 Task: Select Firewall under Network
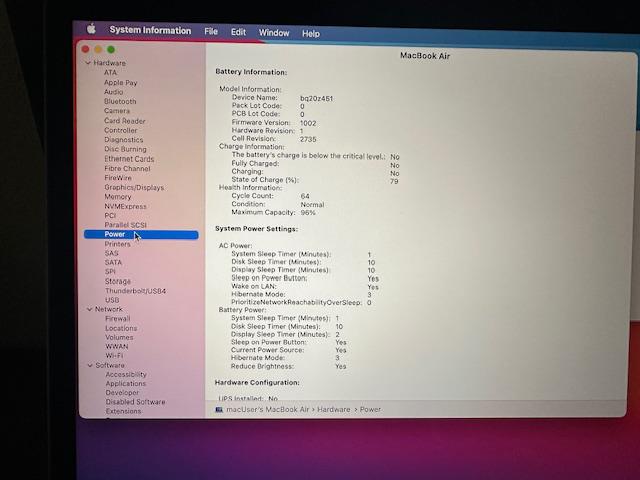point(118,318)
